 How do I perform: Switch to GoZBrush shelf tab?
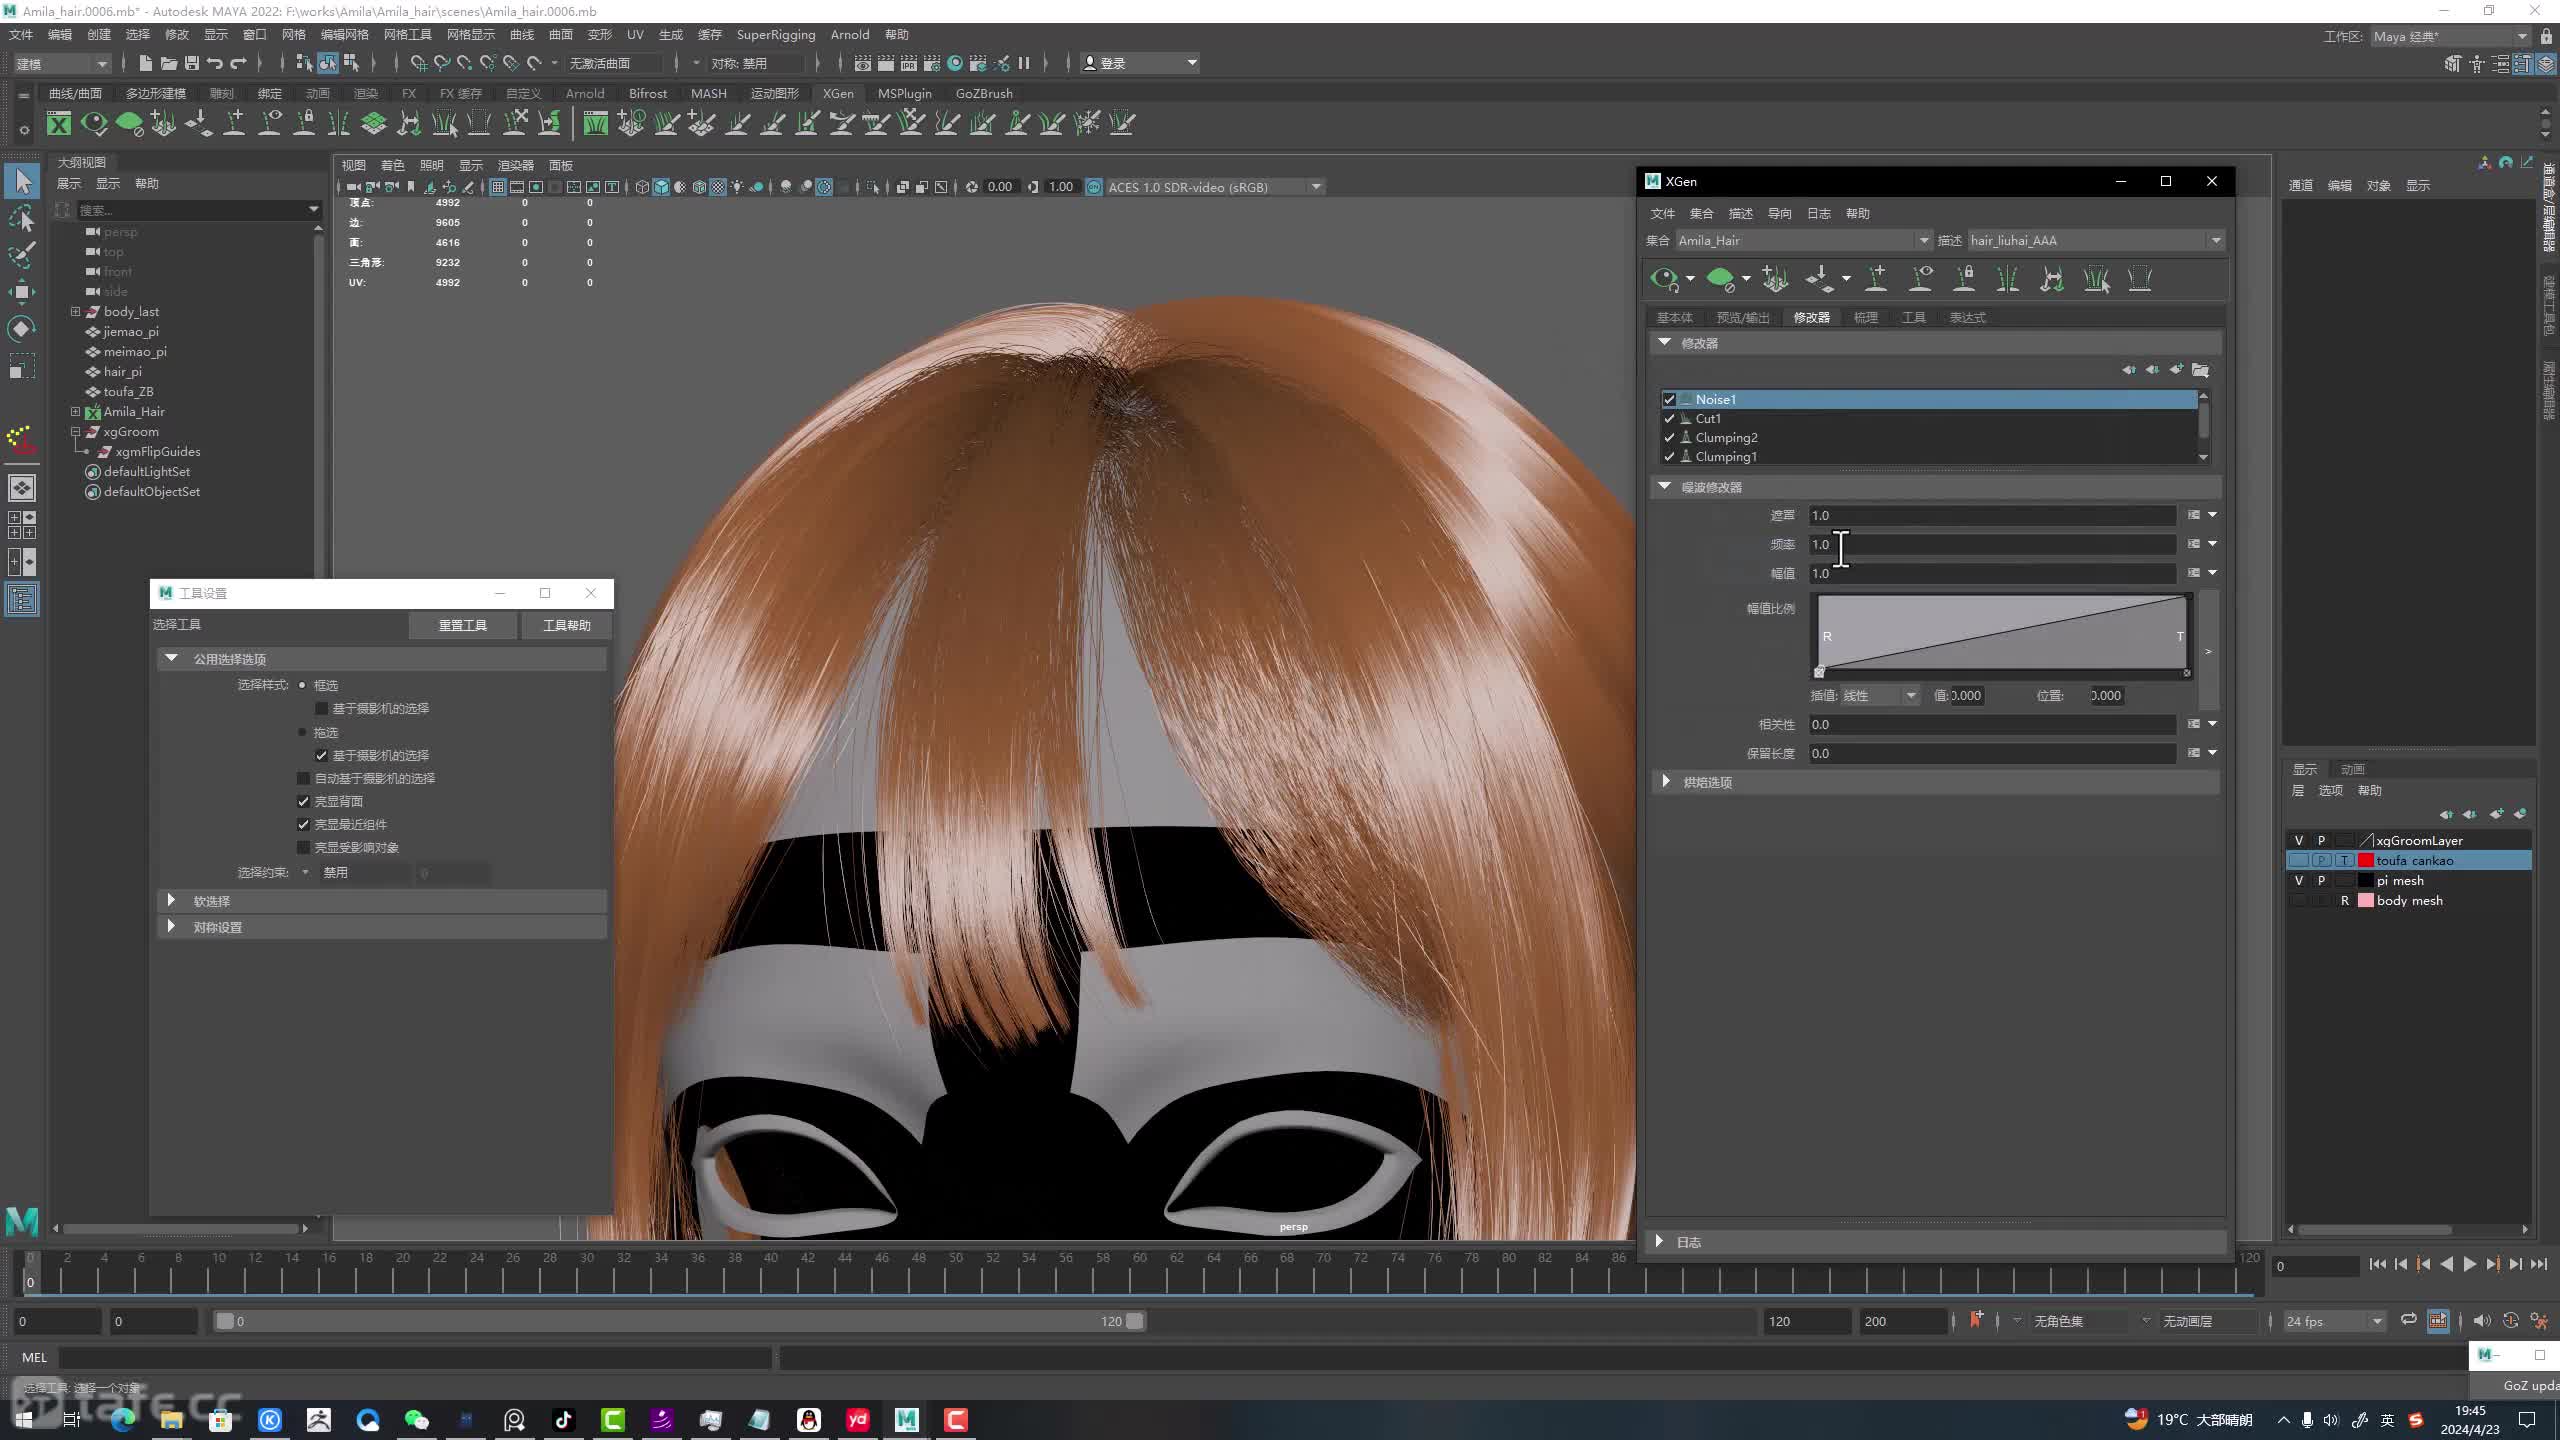click(x=984, y=93)
